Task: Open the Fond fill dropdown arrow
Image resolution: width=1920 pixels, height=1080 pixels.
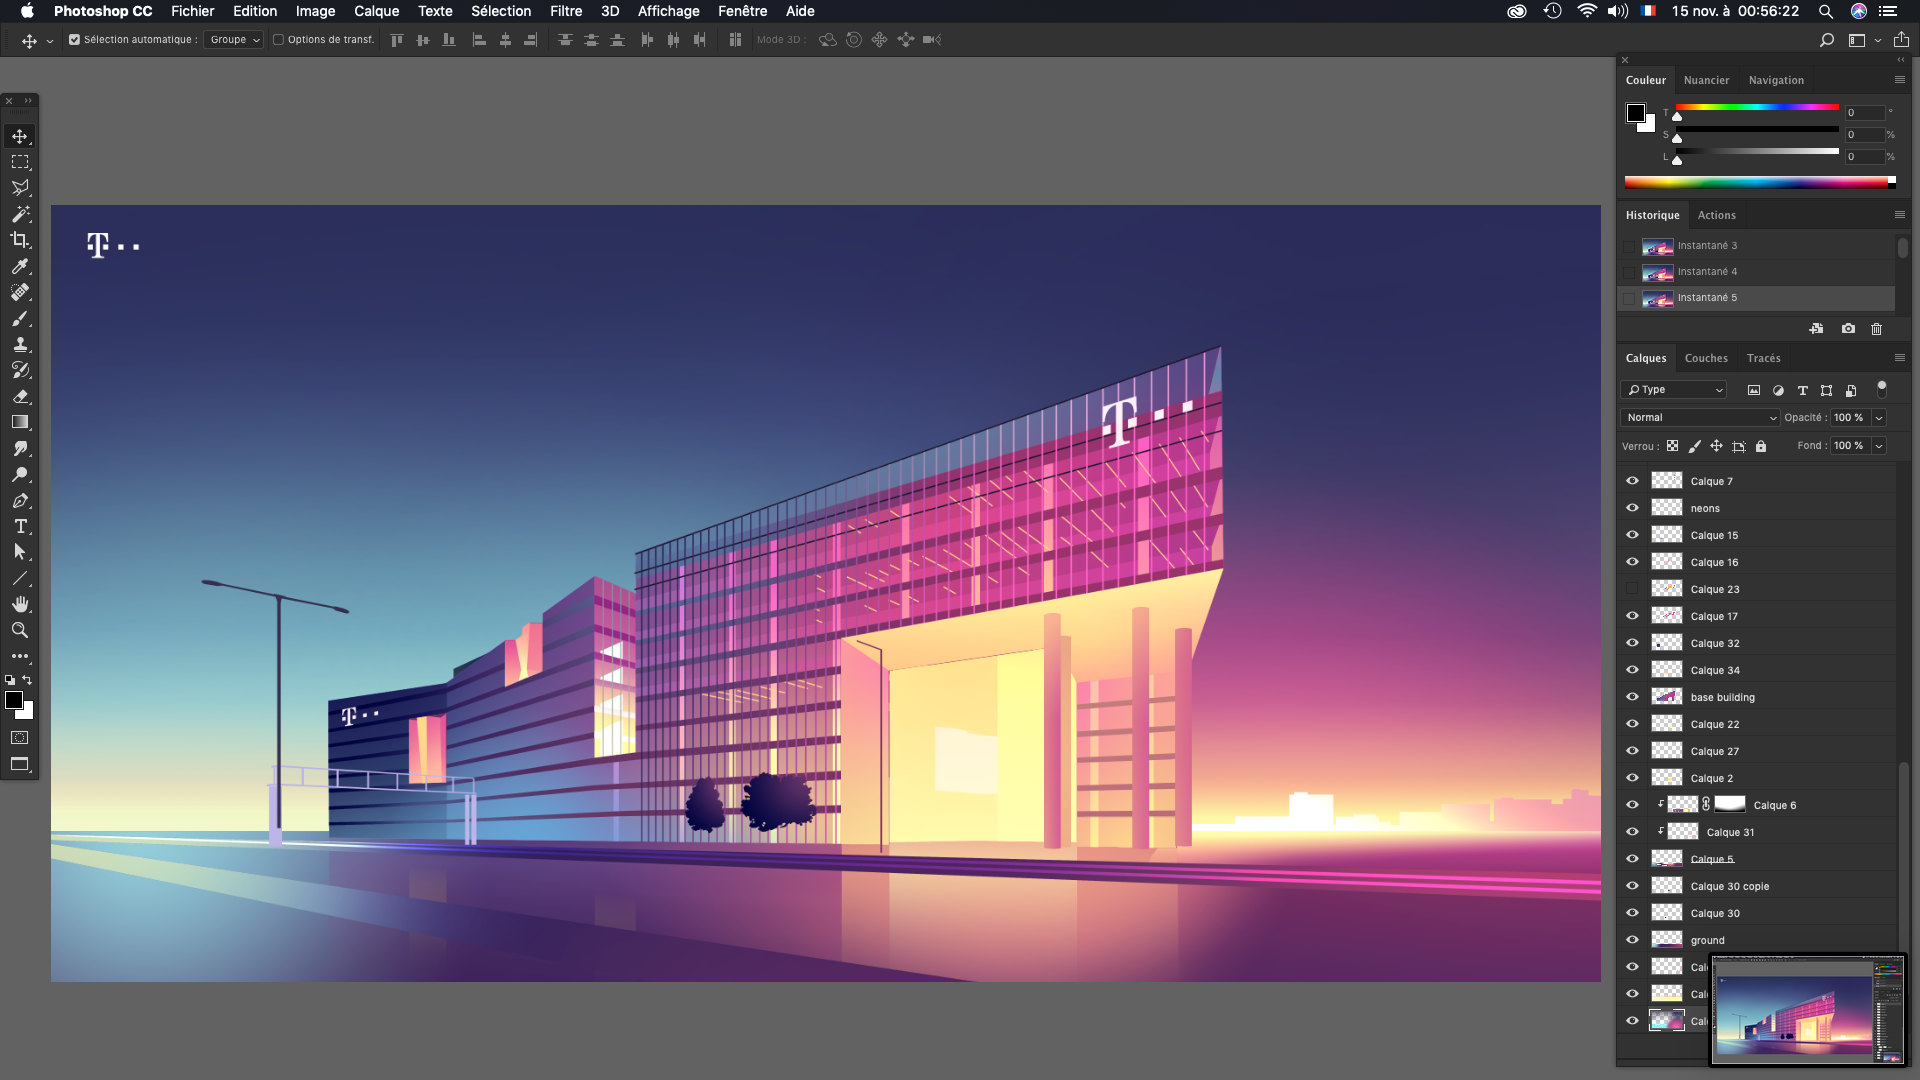Action: point(1879,446)
